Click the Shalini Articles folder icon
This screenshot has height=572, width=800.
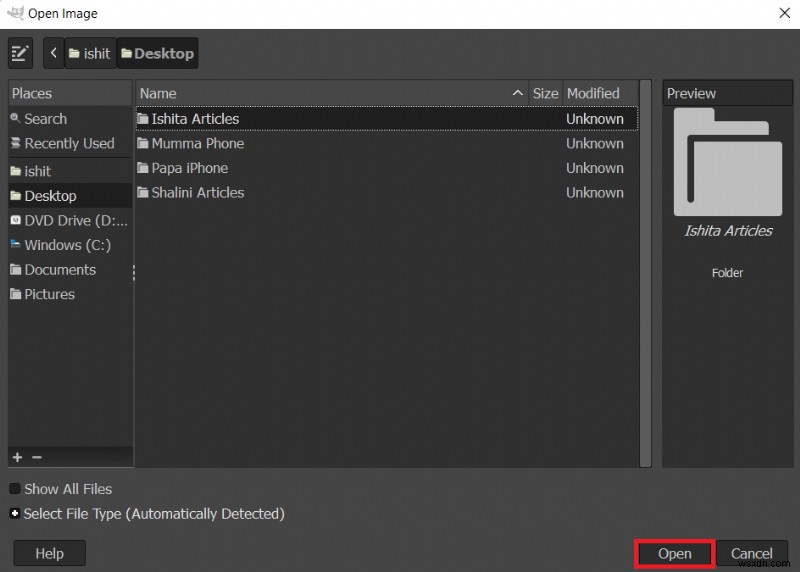point(143,192)
